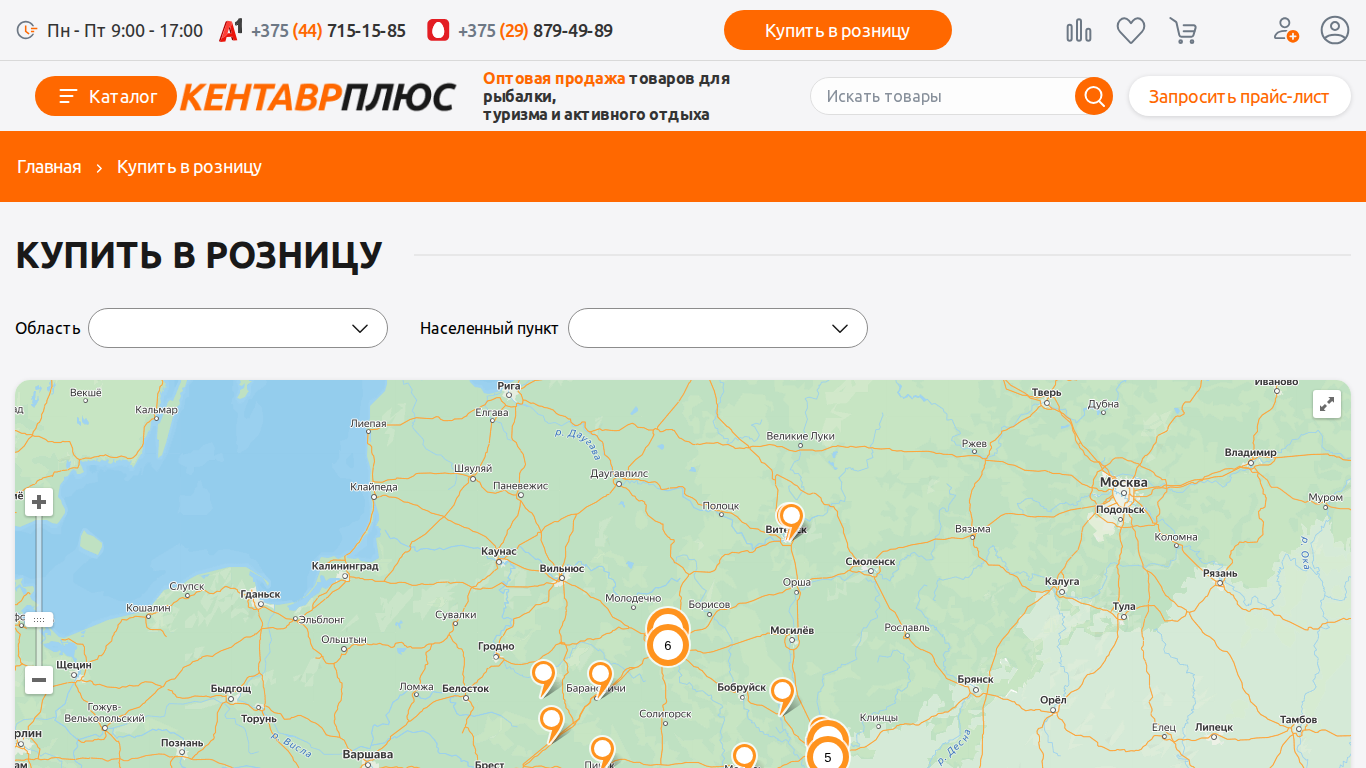
Task: Click the working hours text Пн - Пт 9:00 - 17:00
Action: coord(125,31)
